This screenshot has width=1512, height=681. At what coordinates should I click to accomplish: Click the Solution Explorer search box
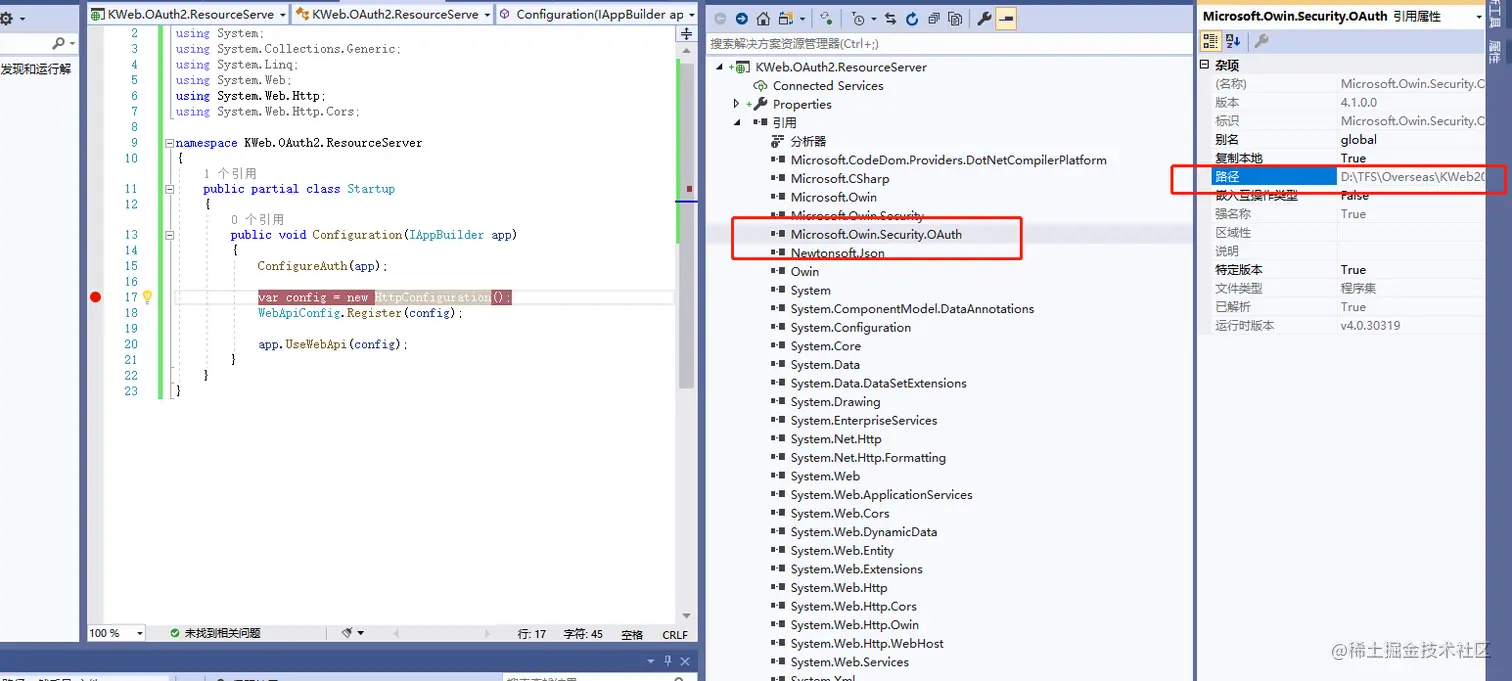pos(948,44)
